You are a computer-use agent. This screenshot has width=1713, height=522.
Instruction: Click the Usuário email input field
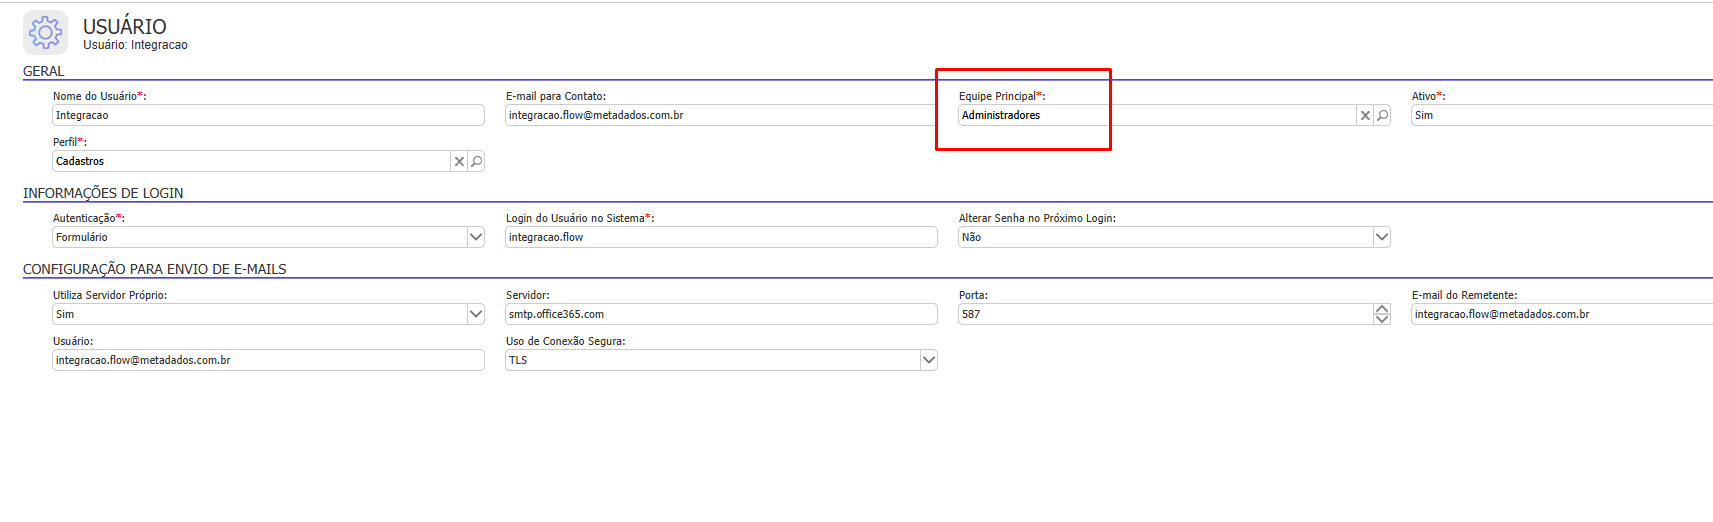[x=268, y=360]
